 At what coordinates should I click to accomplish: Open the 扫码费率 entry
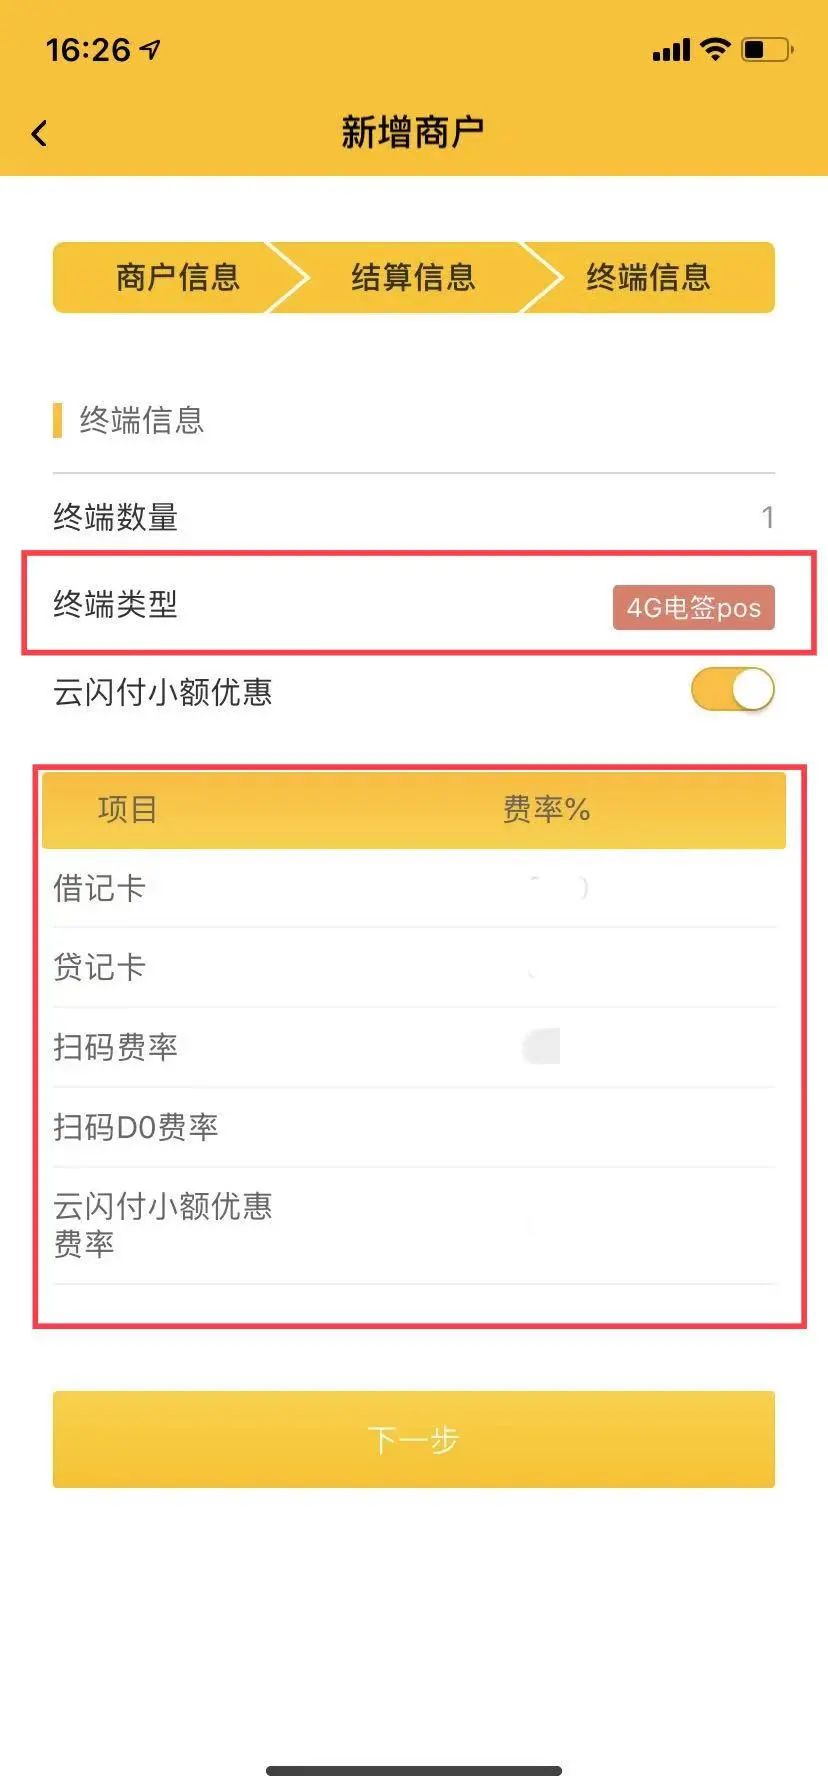[413, 1048]
